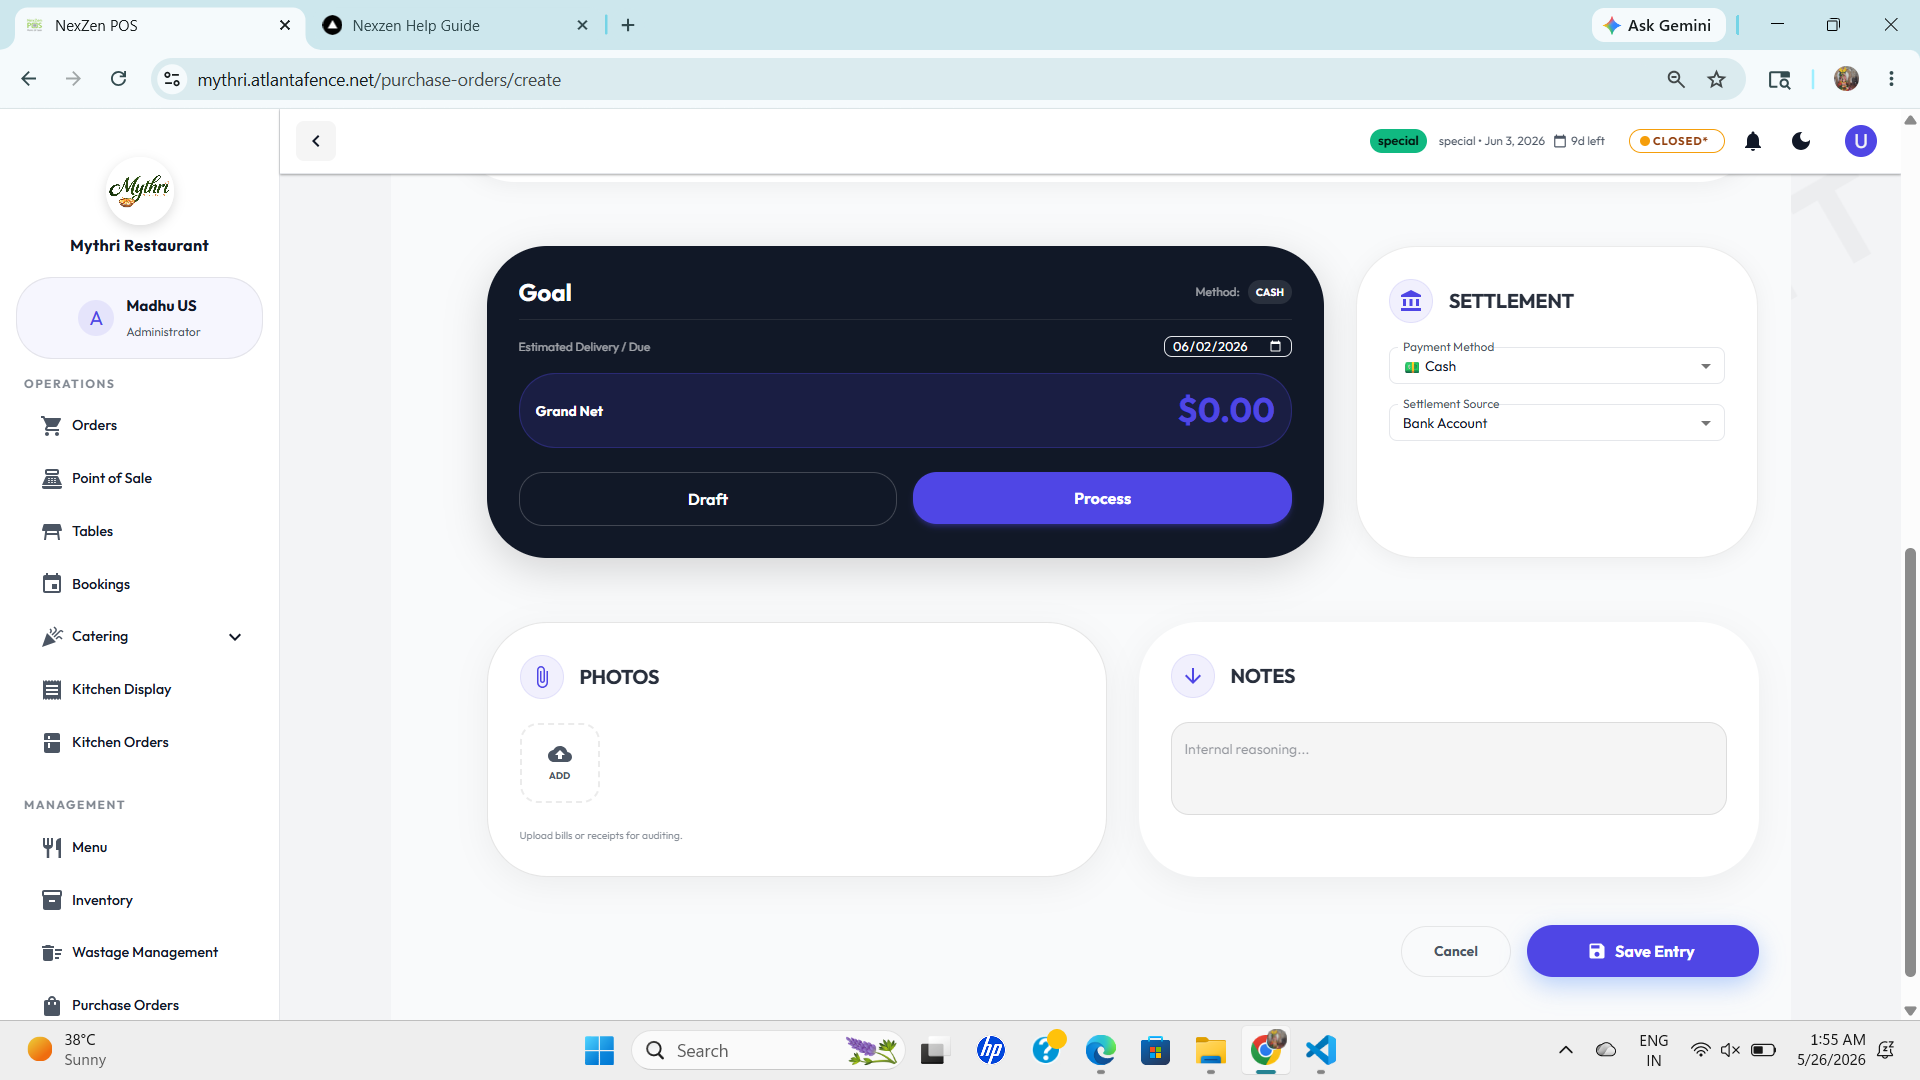Open the calendar picker in delivery date
The height and width of the screenshot is (1080, 1920).
(1275, 347)
